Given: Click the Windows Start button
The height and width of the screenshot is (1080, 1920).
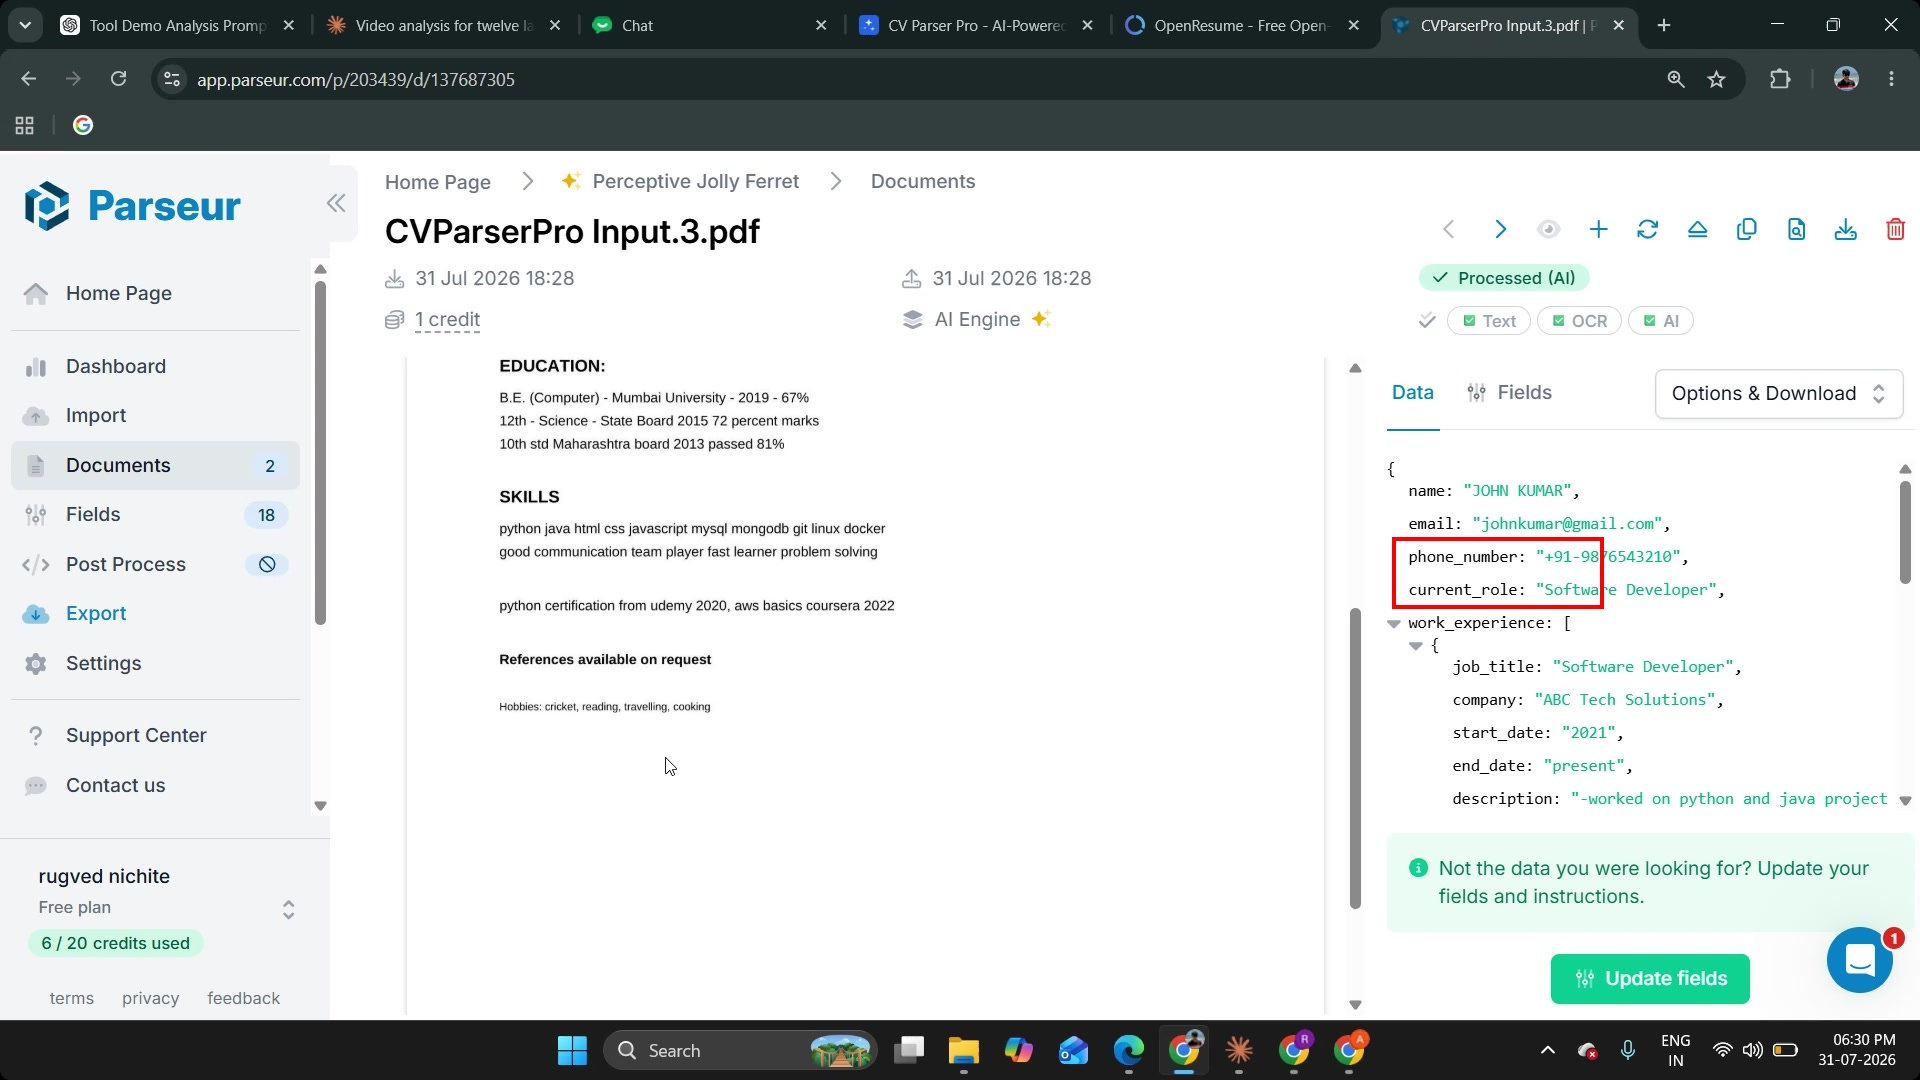Looking at the screenshot, I should [572, 1050].
